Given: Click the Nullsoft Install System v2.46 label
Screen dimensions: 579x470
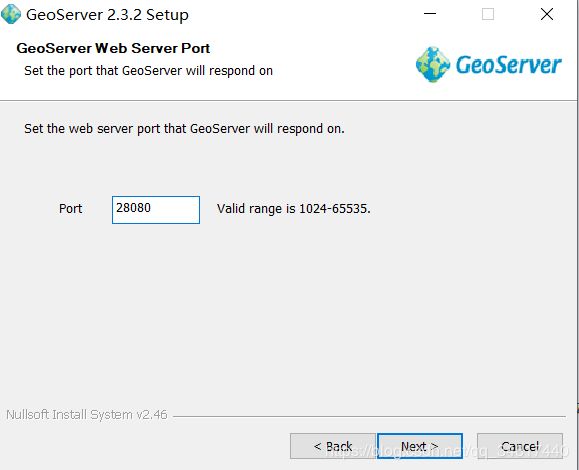Looking at the screenshot, I should tap(87, 414).
